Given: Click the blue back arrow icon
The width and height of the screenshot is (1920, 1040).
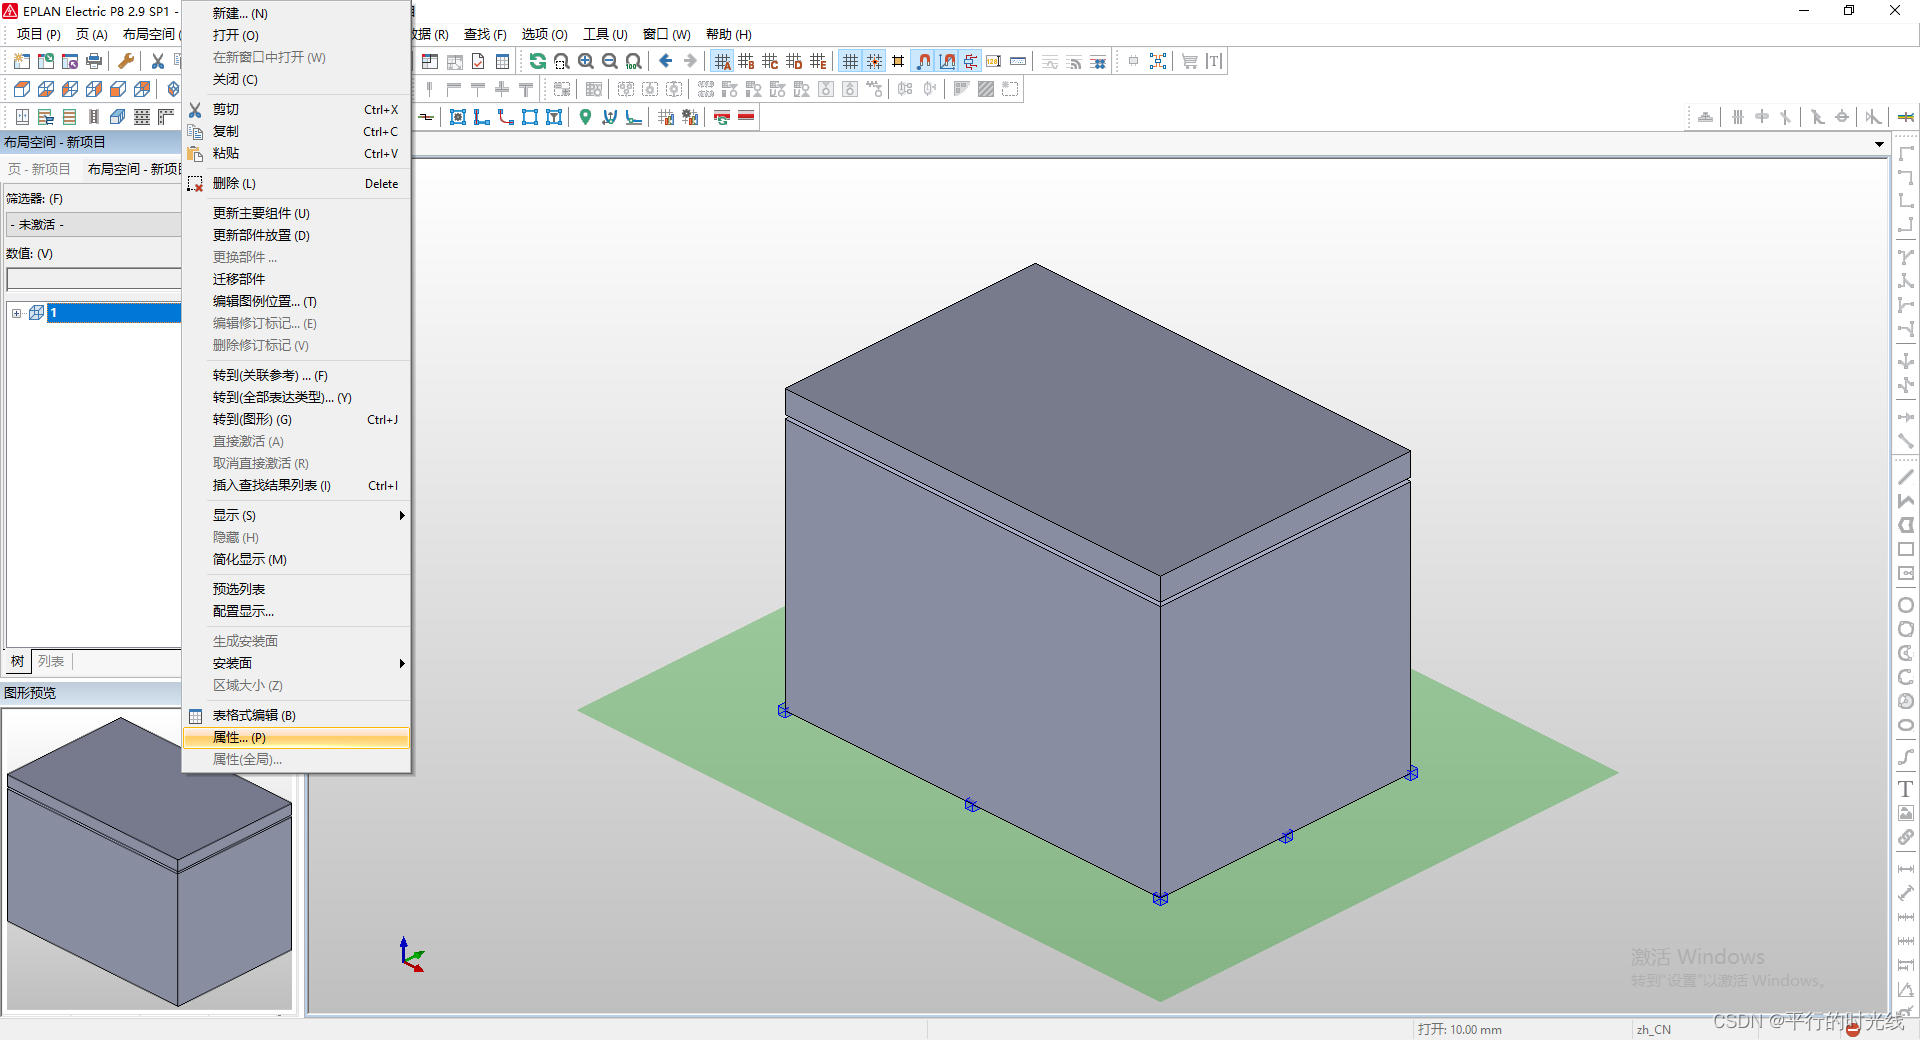Looking at the screenshot, I should (666, 61).
